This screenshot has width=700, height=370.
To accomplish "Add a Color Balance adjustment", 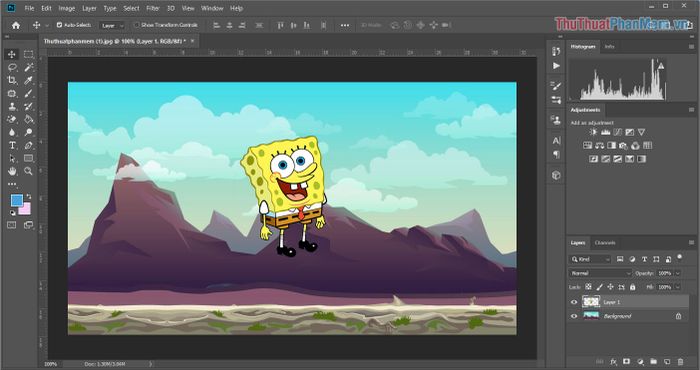I will [600, 146].
